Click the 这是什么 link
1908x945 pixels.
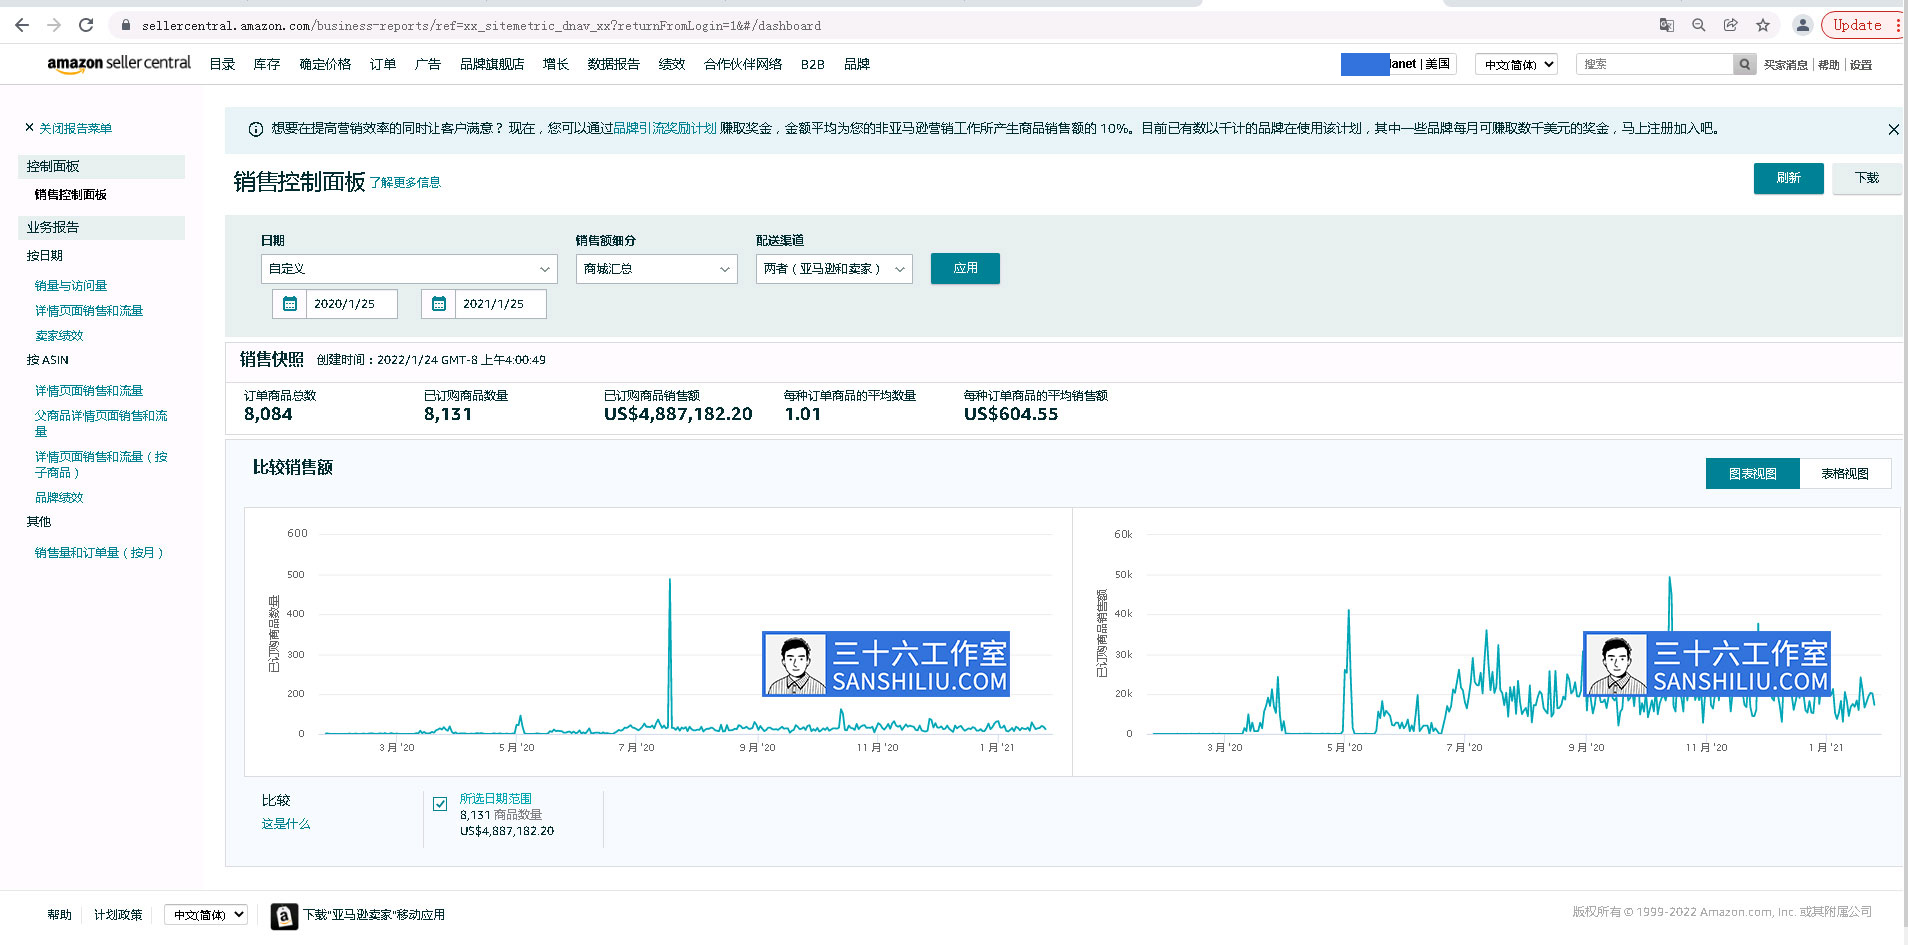(x=286, y=824)
